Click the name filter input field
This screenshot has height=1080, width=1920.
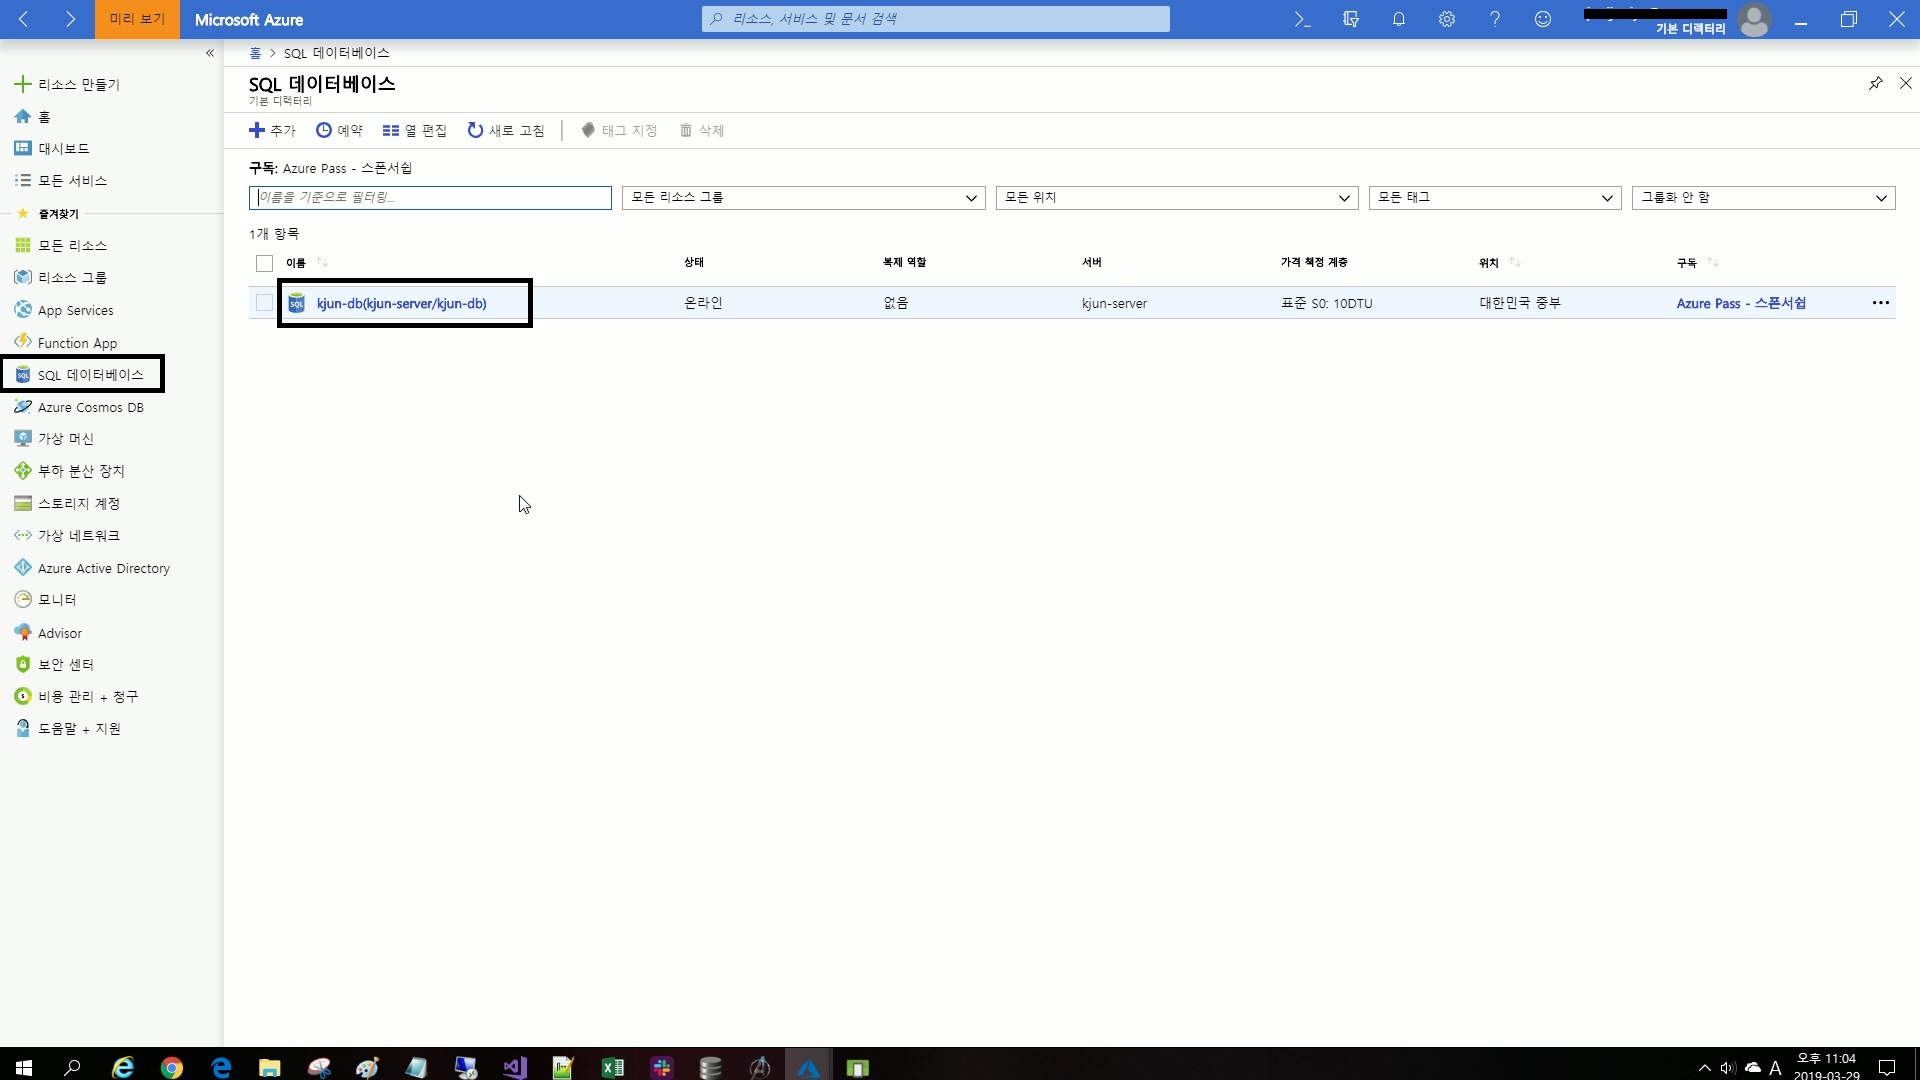[x=430, y=198]
